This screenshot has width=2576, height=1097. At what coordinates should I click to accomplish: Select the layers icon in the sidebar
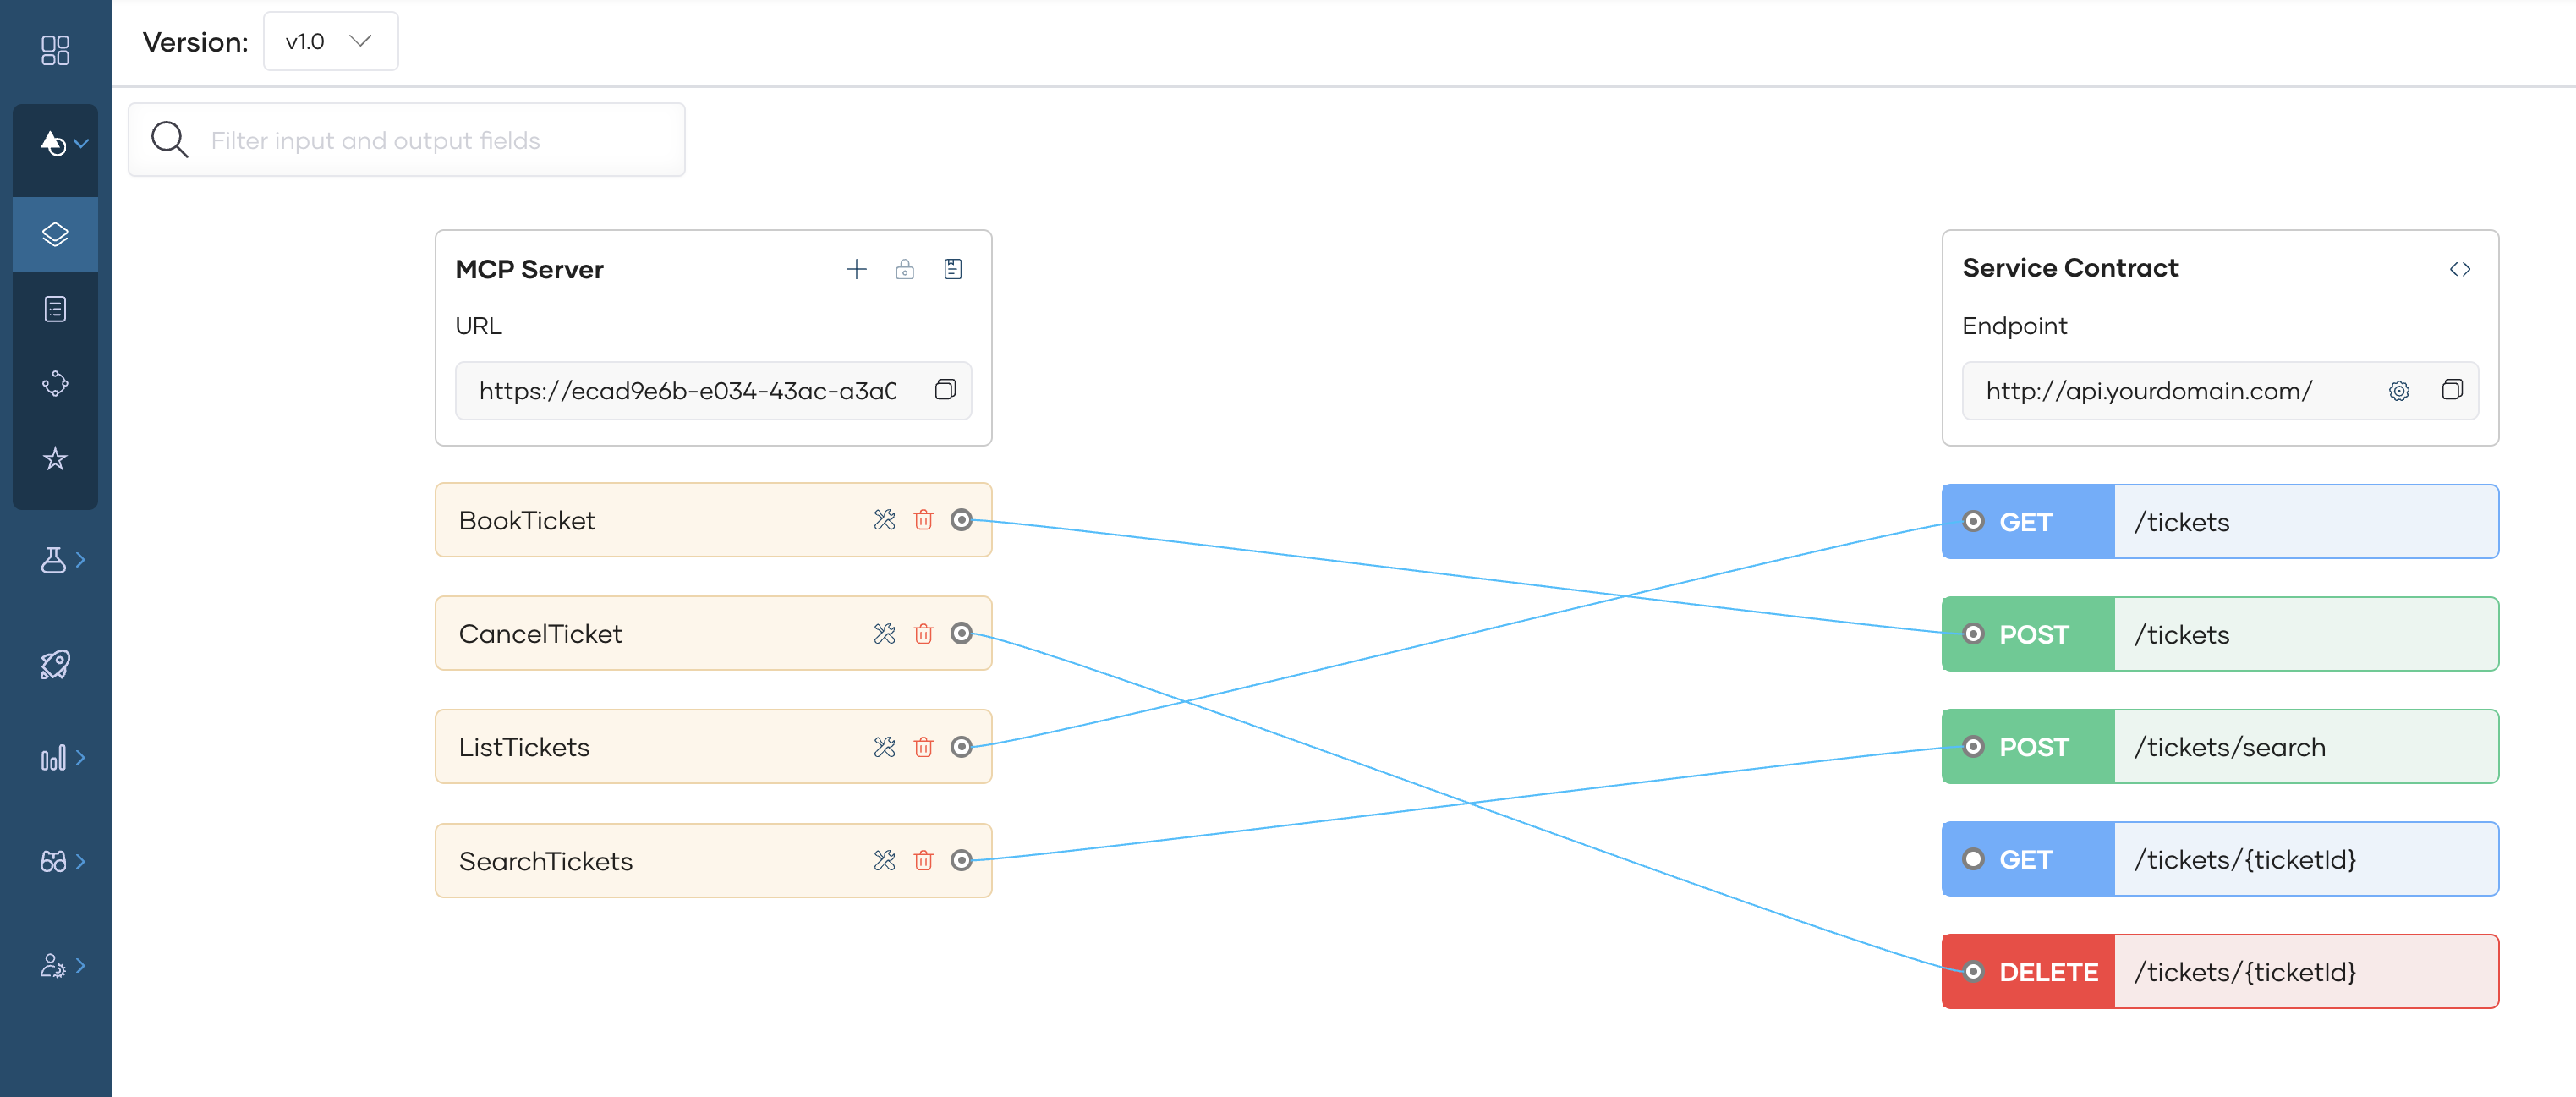click(x=55, y=233)
